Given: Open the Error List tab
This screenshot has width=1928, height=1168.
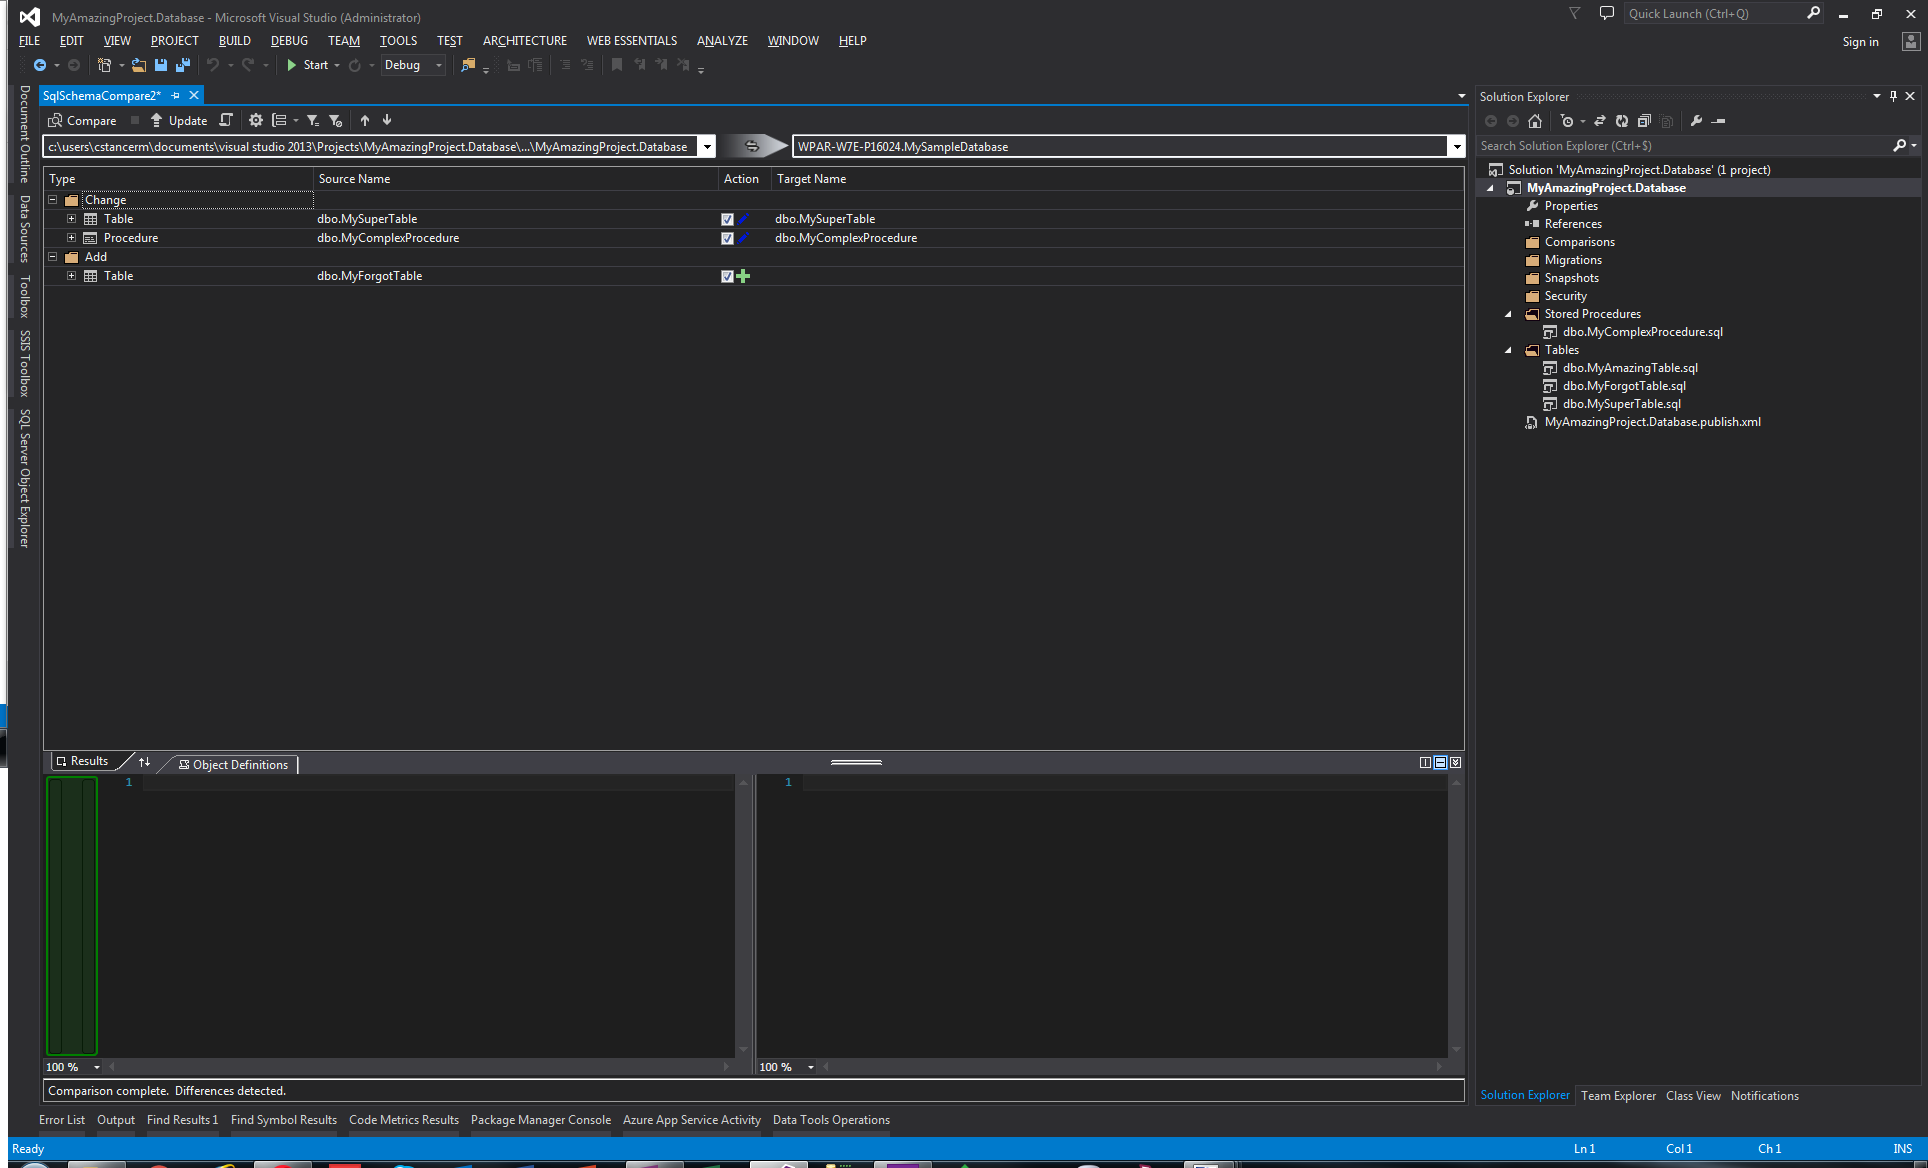Looking at the screenshot, I should (62, 1120).
